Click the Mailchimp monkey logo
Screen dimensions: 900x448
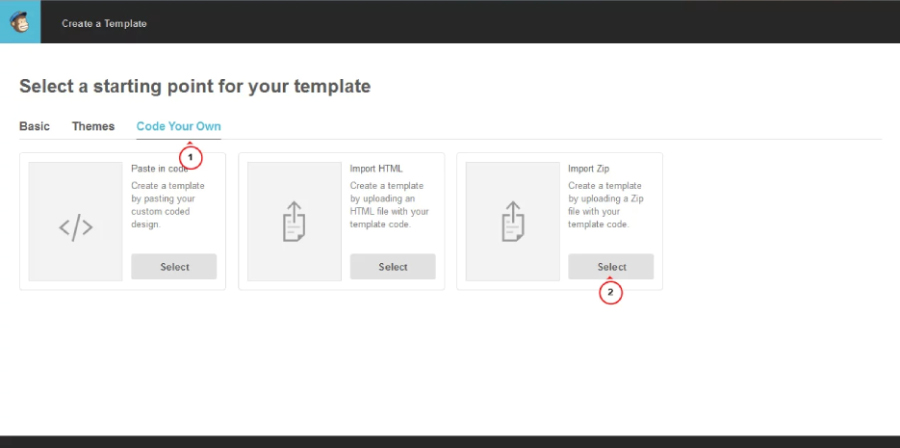[x=20, y=22]
